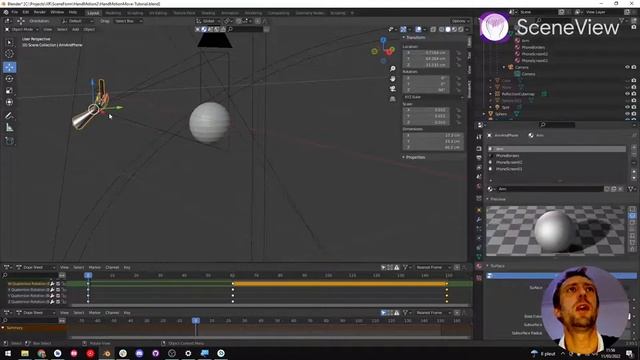Switch to rendered viewport shading
Image resolution: width=640 pixels, height=360 pixels.
(x=461, y=29)
